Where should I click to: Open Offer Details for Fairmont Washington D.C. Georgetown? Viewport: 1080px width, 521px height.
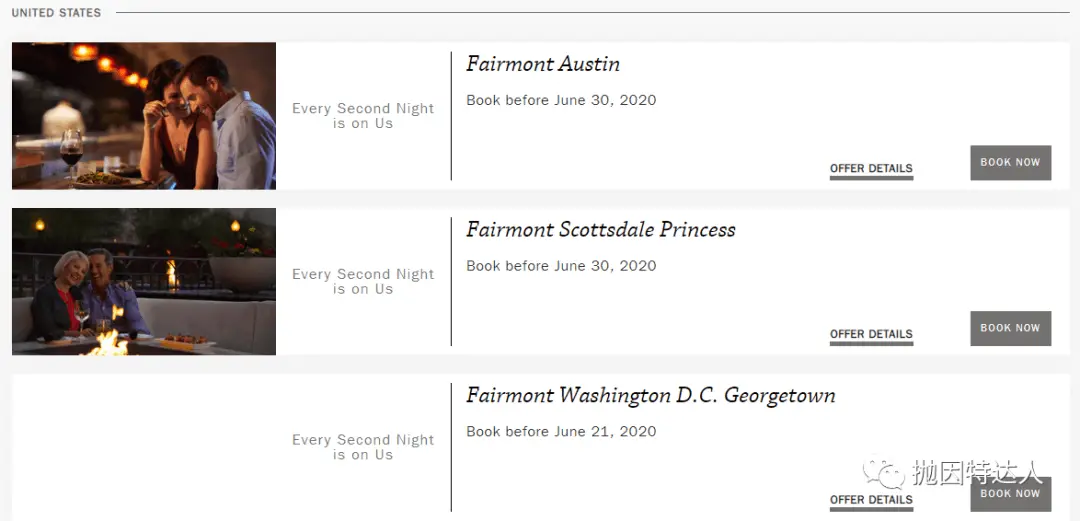coord(871,500)
